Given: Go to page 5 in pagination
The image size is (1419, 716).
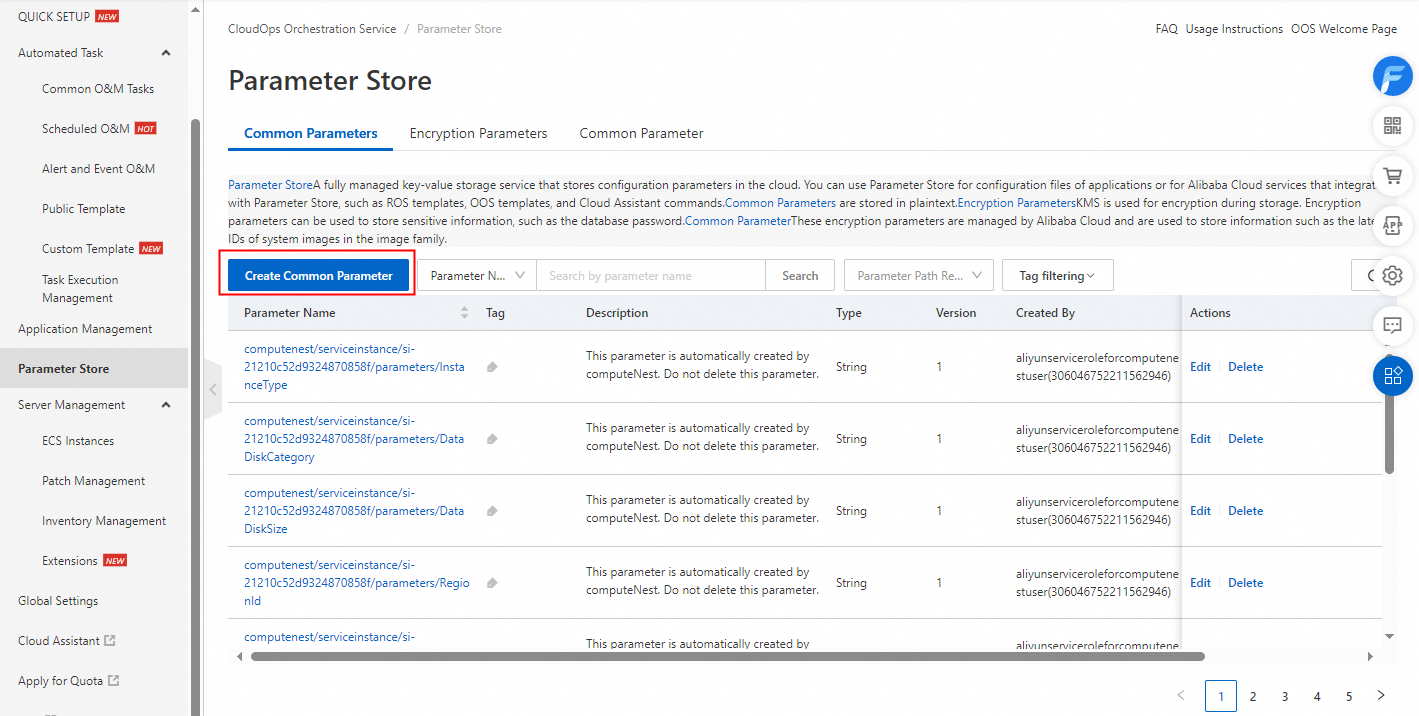Looking at the screenshot, I should point(1349,696).
